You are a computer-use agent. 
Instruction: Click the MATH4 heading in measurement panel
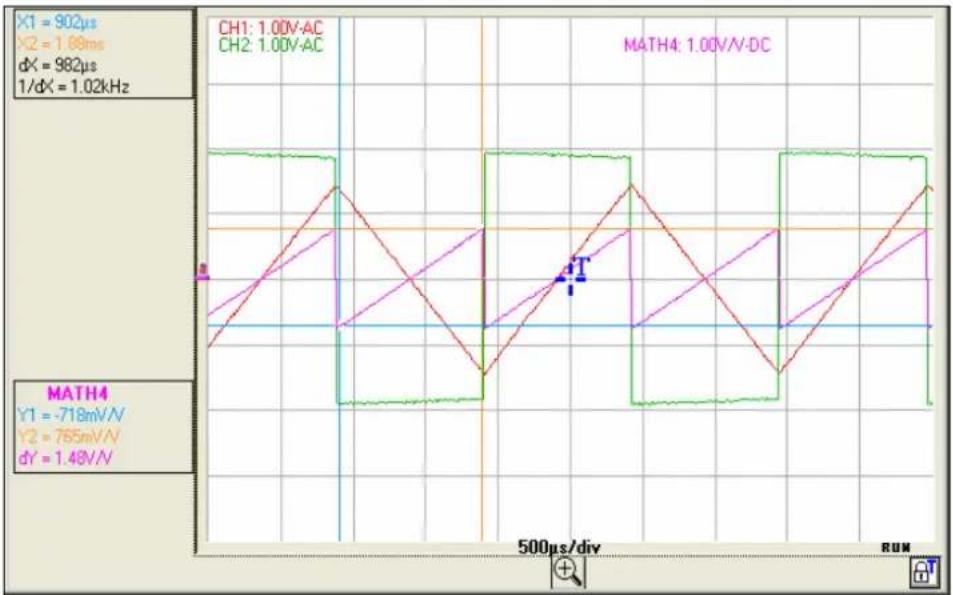click(78, 393)
